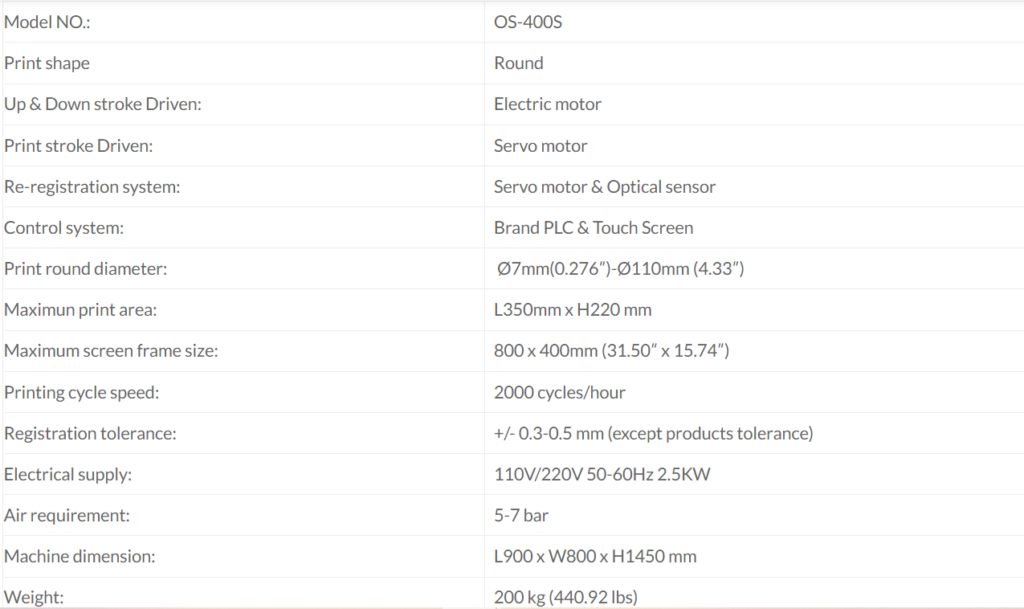Click the 110V/220V electrical supply value
The image size is (1024, 609).
click(x=601, y=475)
